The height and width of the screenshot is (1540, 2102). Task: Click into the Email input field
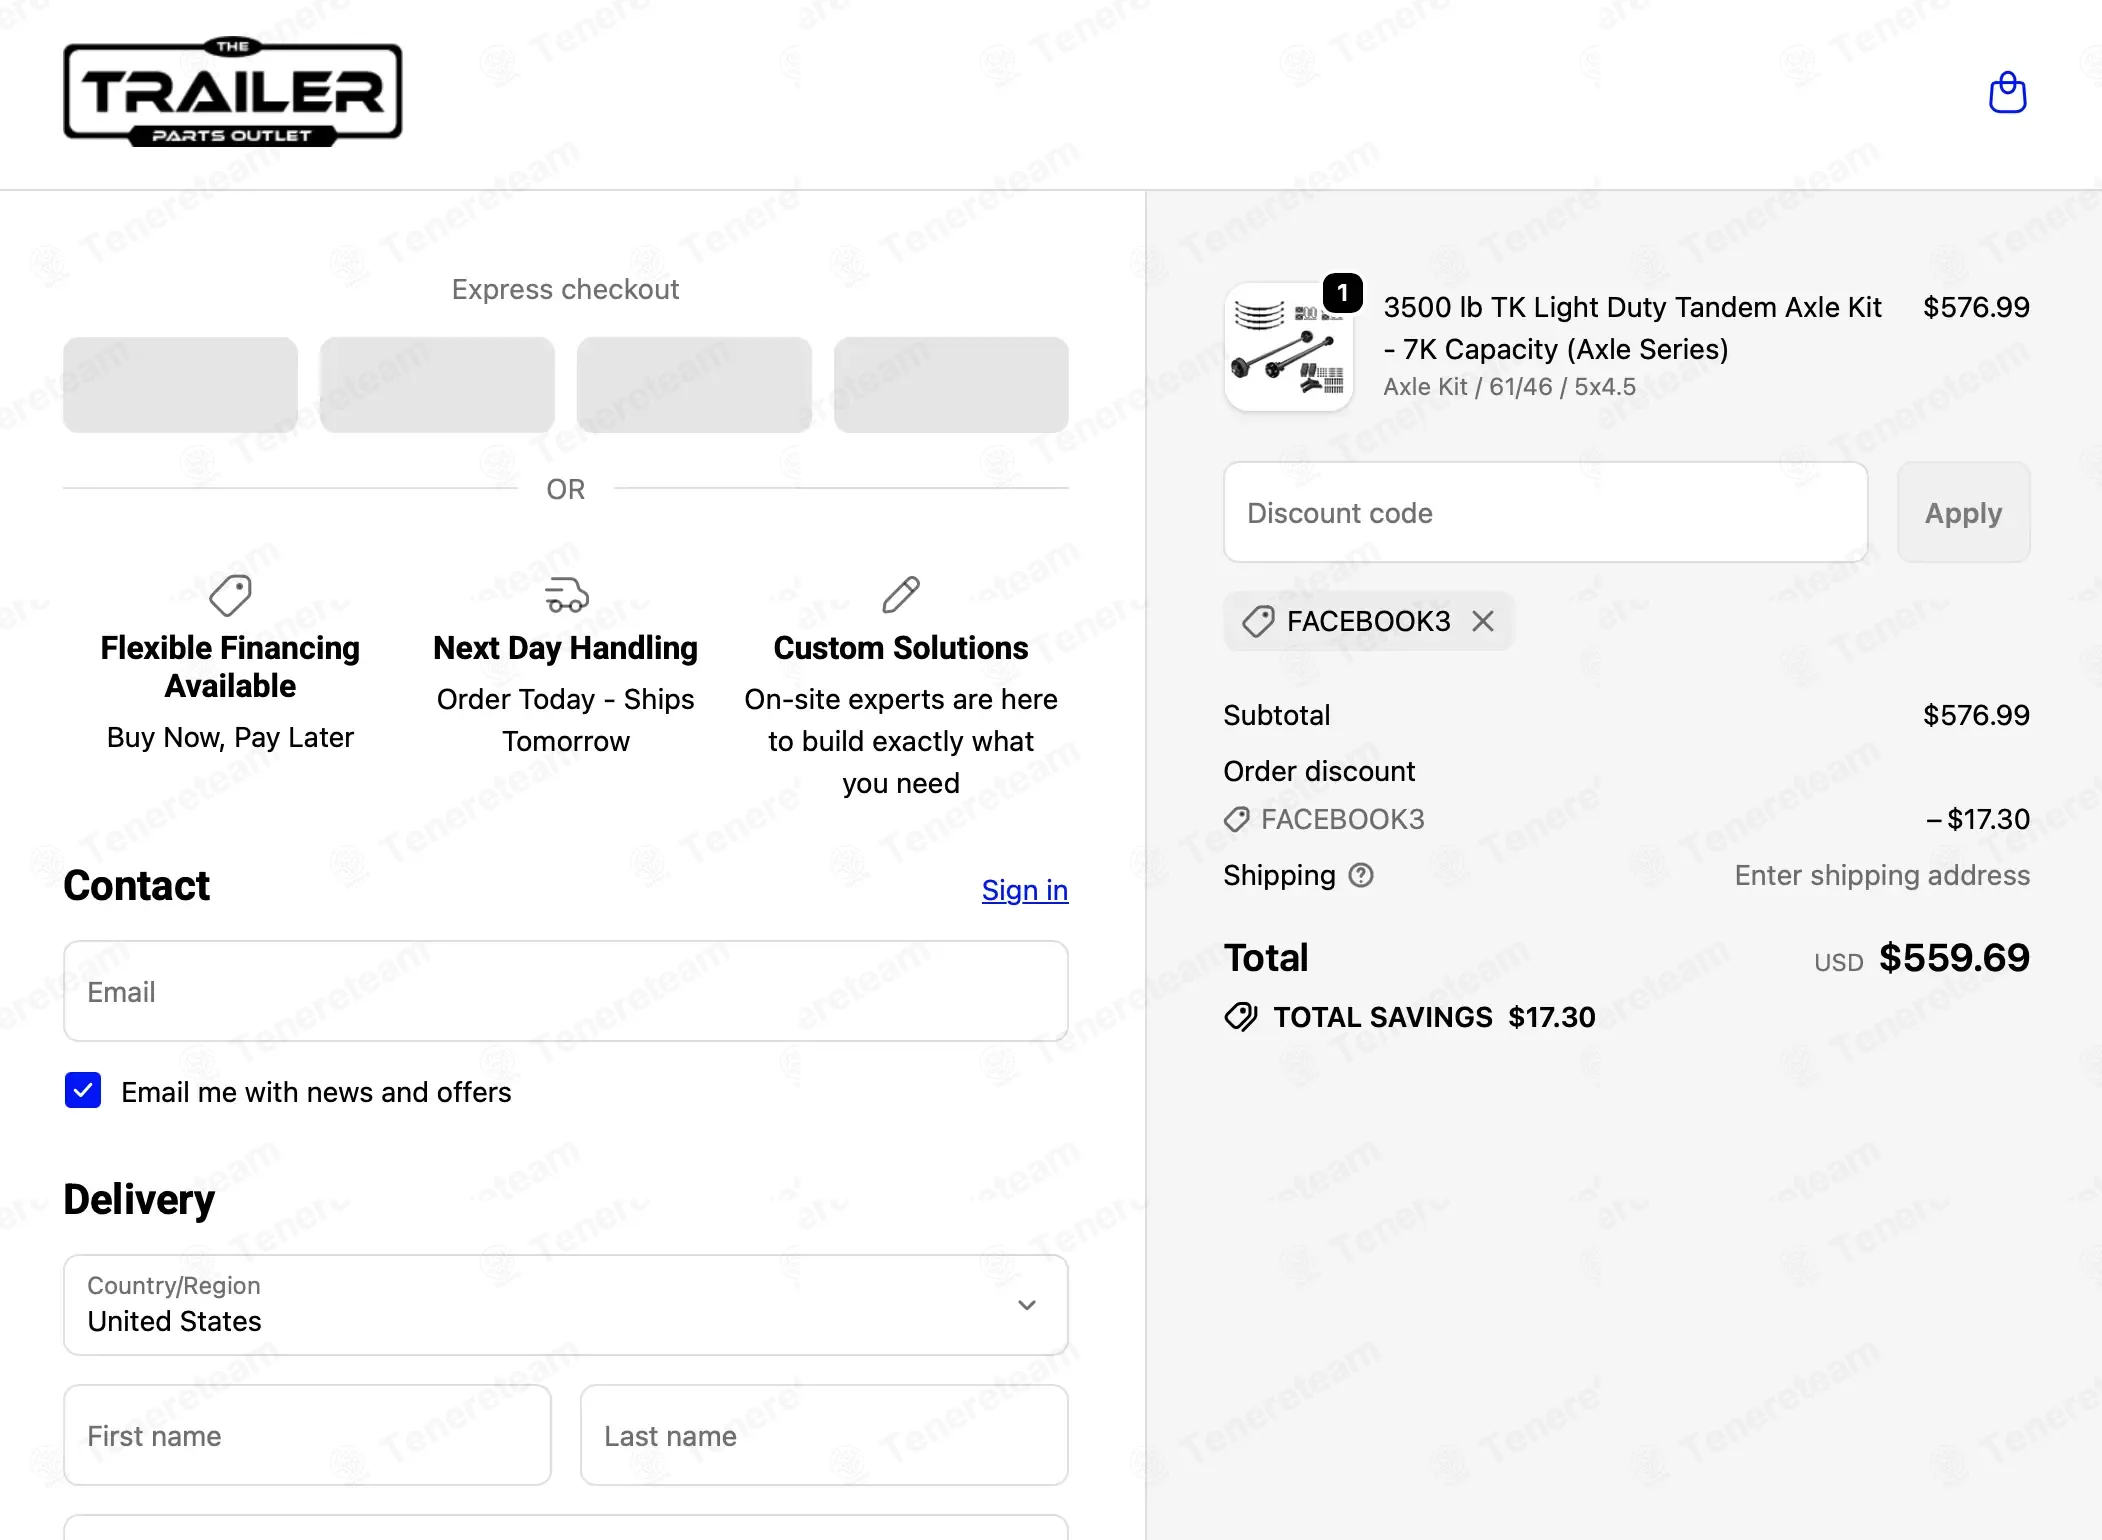click(x=566, y=991)
